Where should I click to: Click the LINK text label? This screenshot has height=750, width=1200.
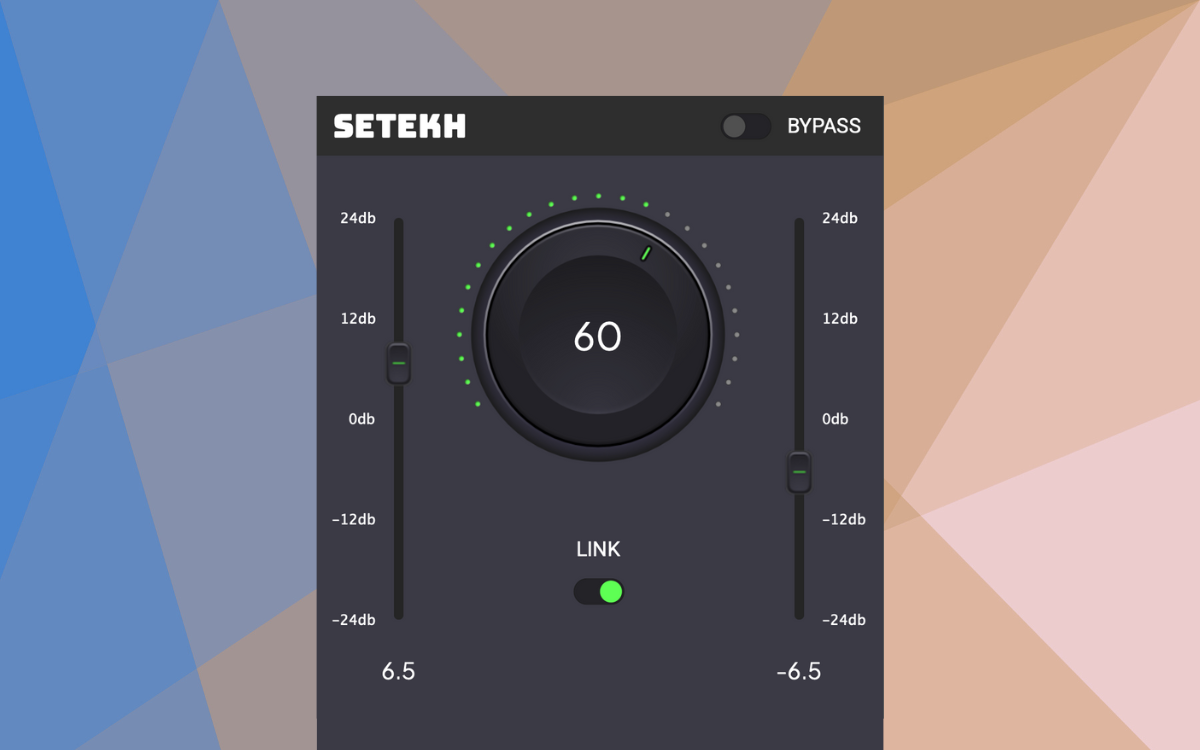coord(598,549)
